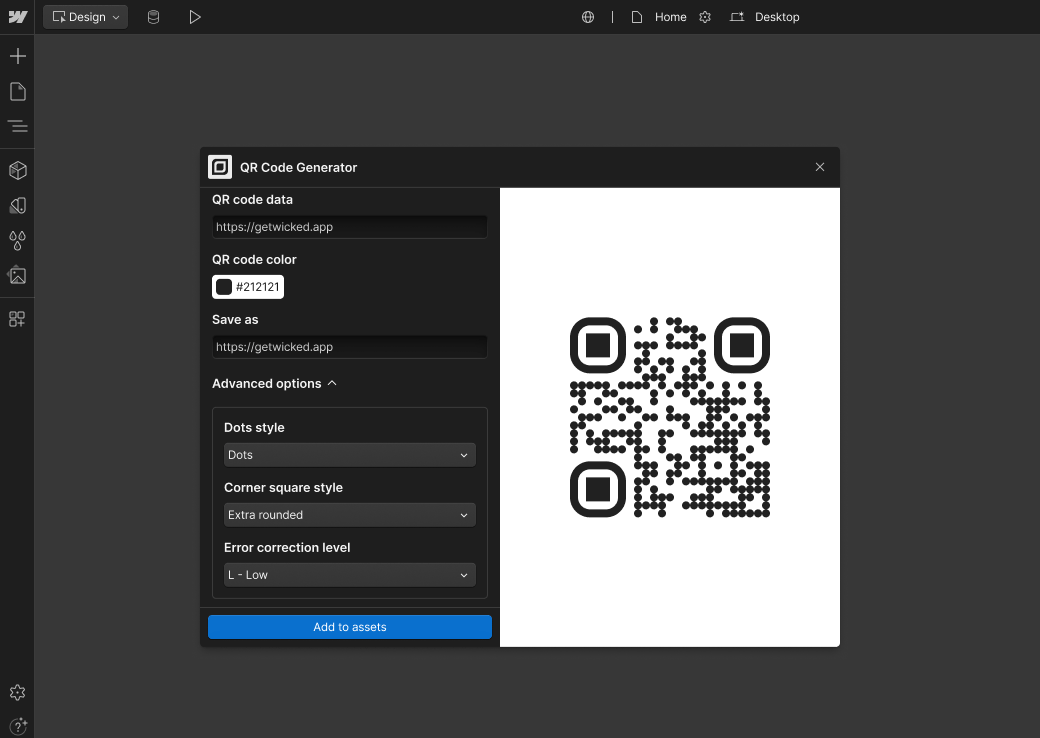The image size is (1040, 738).
Task: Click the page file icon beside Home
Action: tap(637, 17)
